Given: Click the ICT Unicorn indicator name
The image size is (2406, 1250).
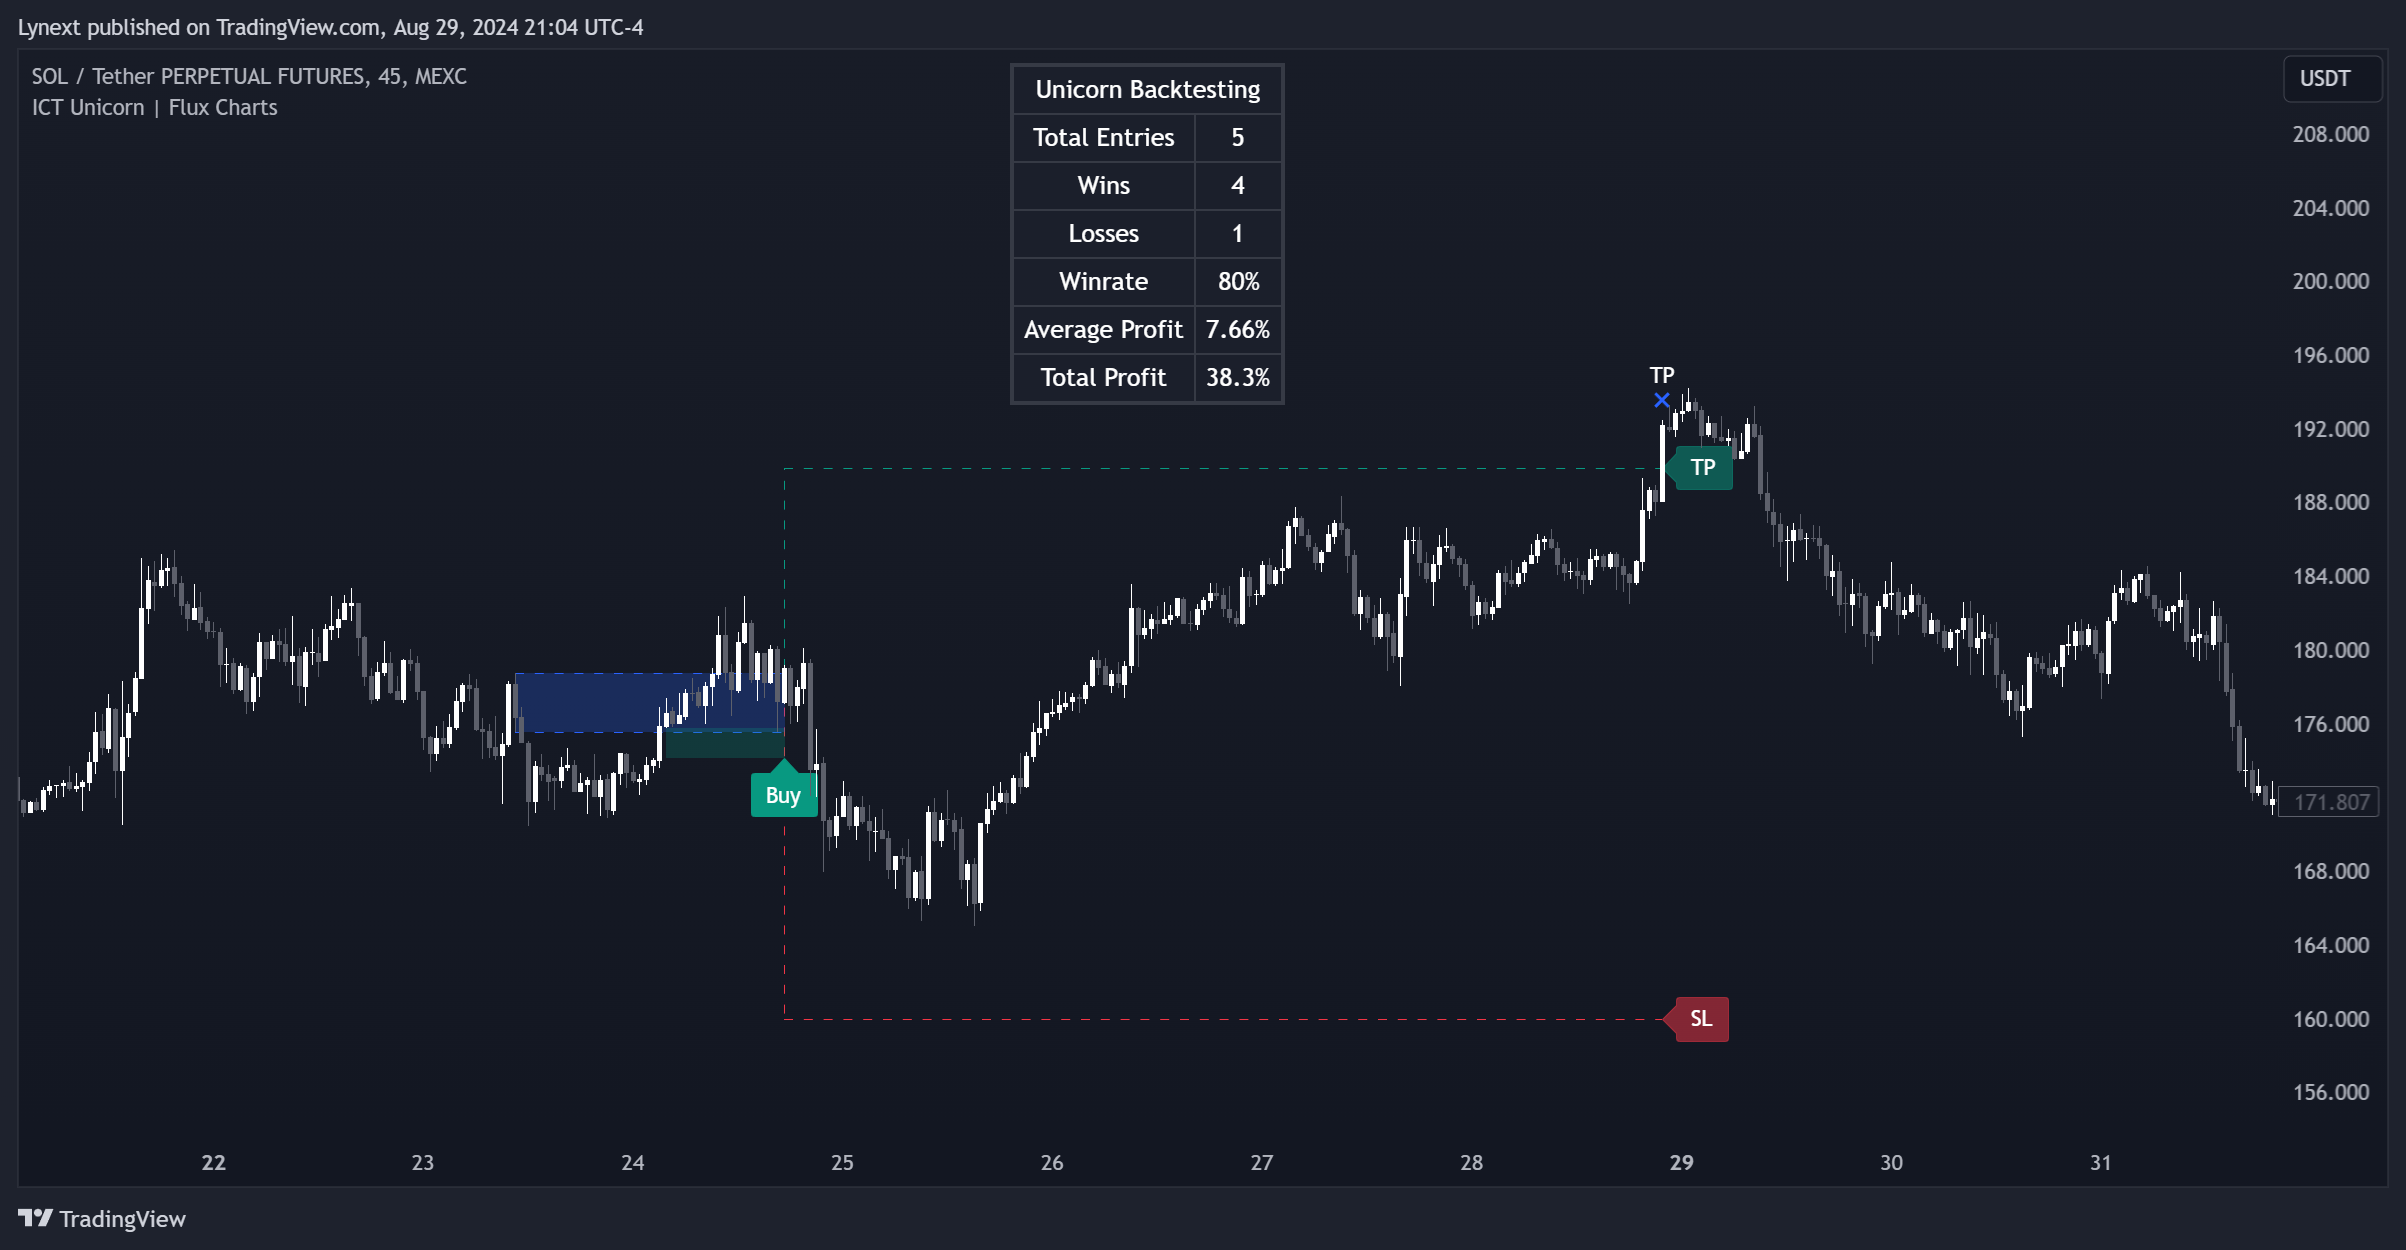Looking at the screenshot, I should (88, 108).
